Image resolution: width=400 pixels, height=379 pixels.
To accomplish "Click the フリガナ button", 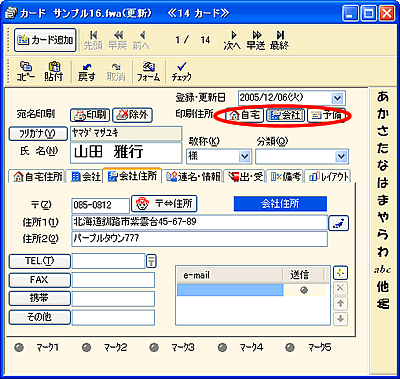I will 37,134.
